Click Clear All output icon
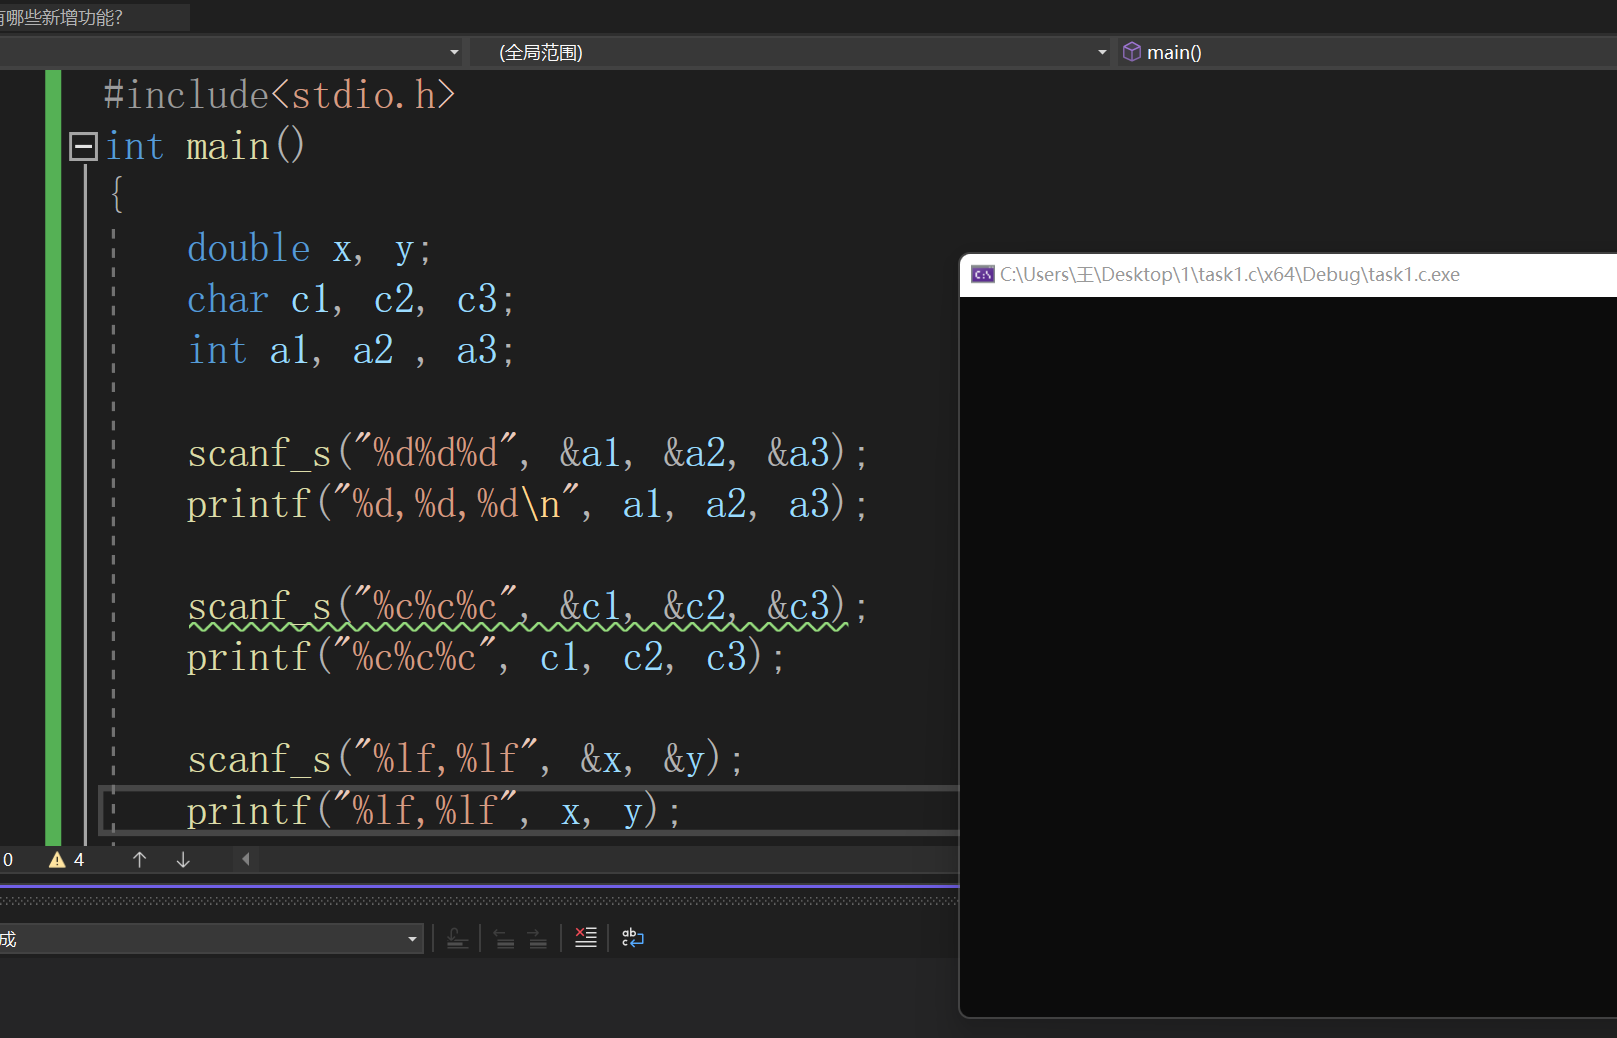This screenshot has height=1038, width=1617. click(x=586, y=938)
